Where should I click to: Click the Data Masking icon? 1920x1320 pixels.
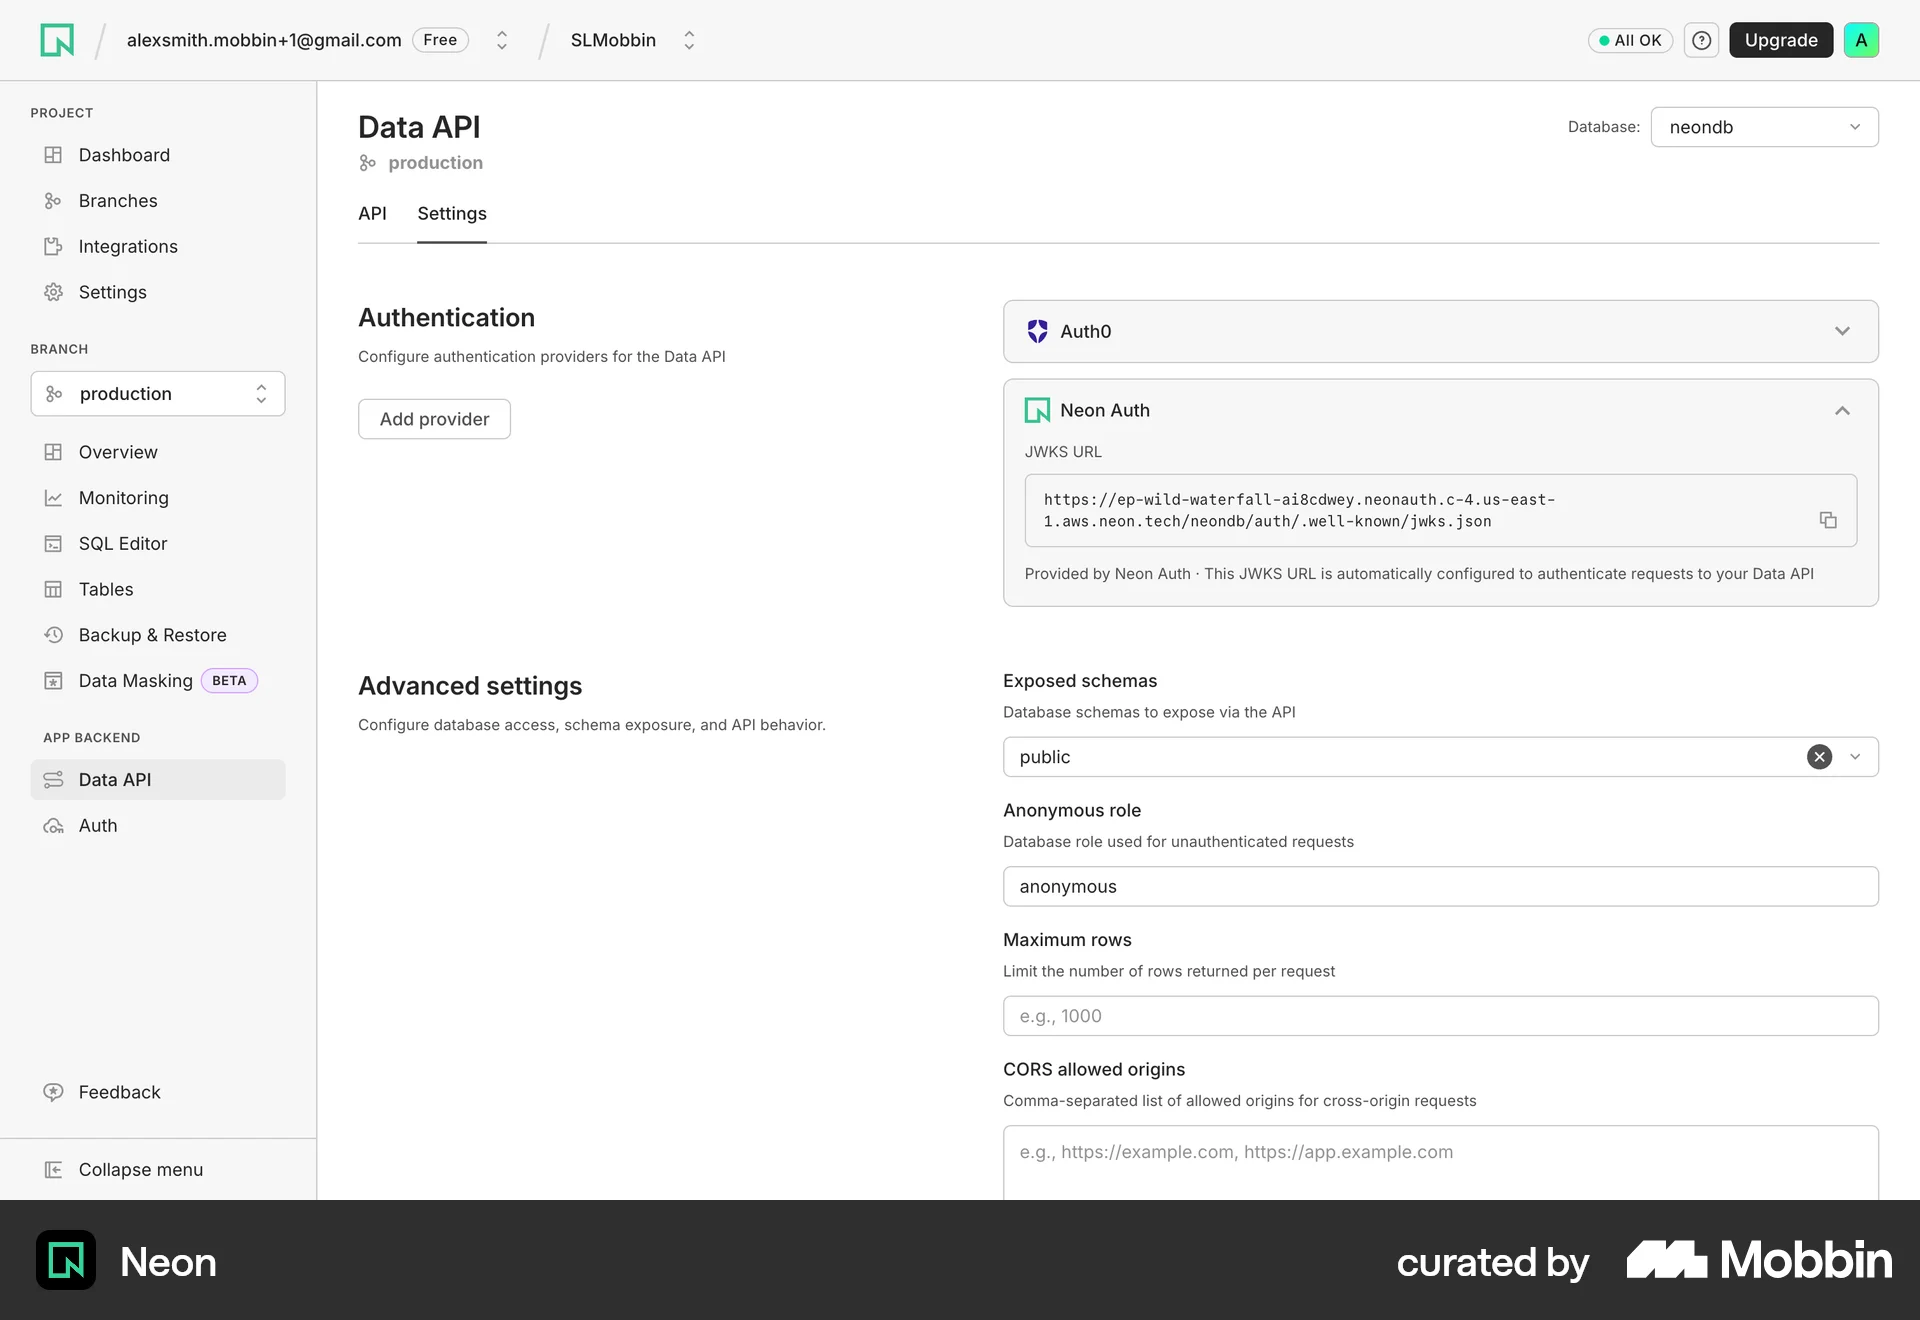[53, 681]
